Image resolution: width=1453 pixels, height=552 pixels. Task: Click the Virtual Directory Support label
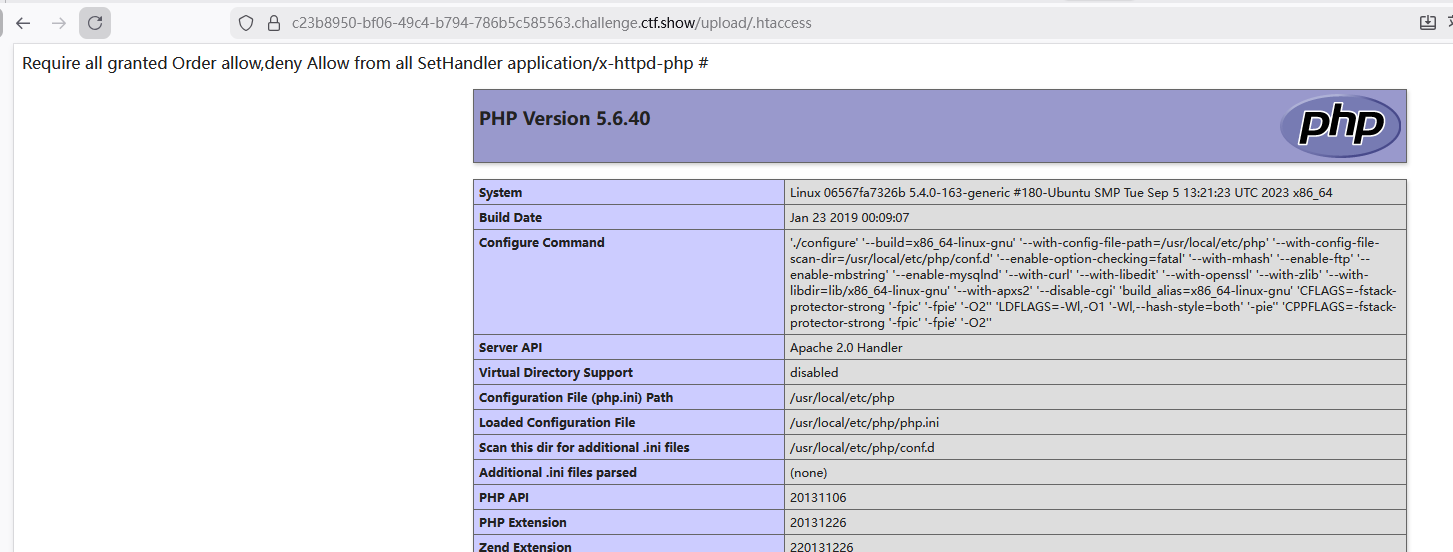[555, 373]
